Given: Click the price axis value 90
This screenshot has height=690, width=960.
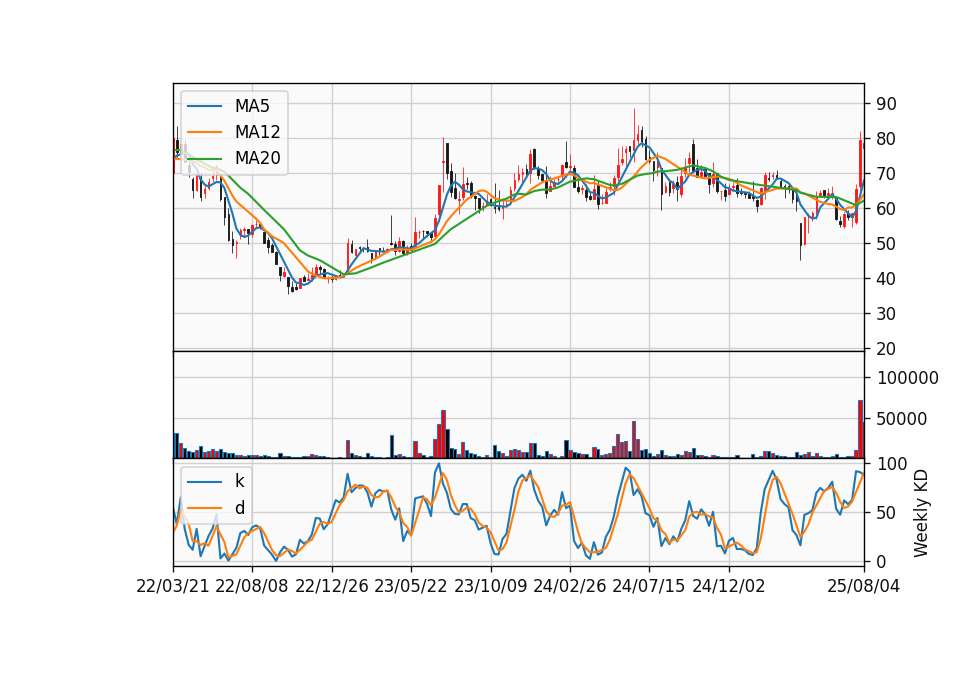Looking at the screenshot, I should (x=887, y=104).
